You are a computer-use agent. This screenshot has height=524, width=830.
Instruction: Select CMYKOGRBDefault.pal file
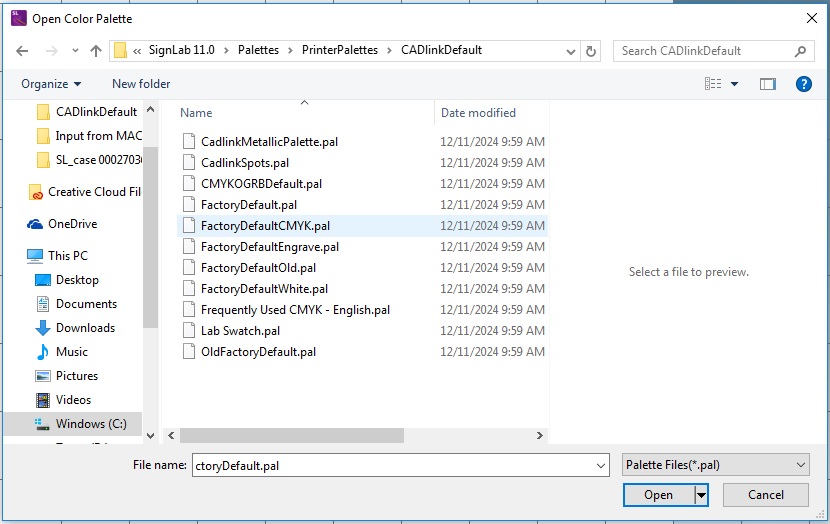(x=261, y=184)
